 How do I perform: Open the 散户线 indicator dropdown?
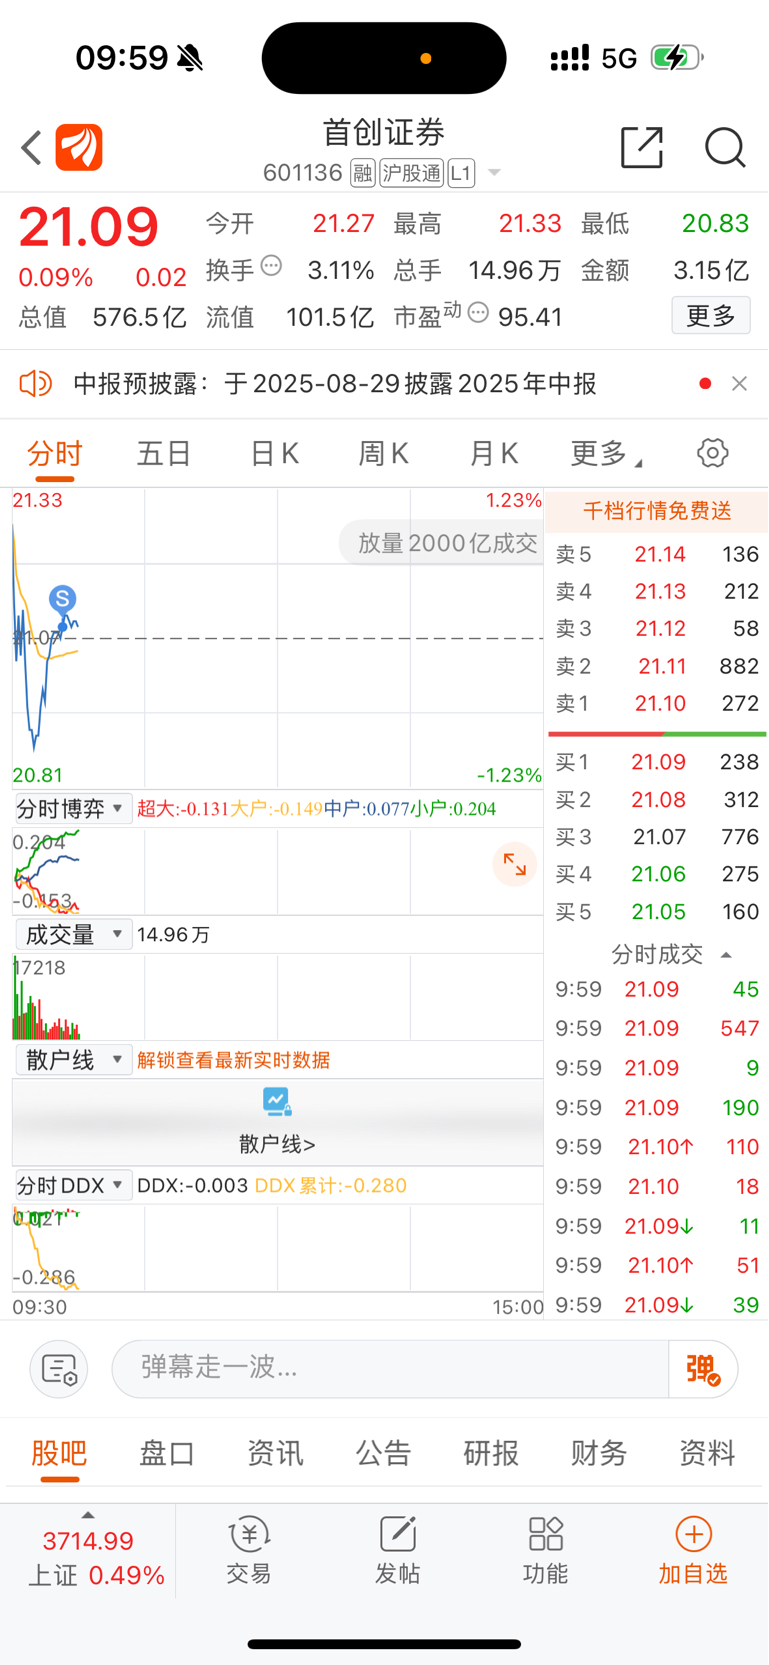[73, 1060]
